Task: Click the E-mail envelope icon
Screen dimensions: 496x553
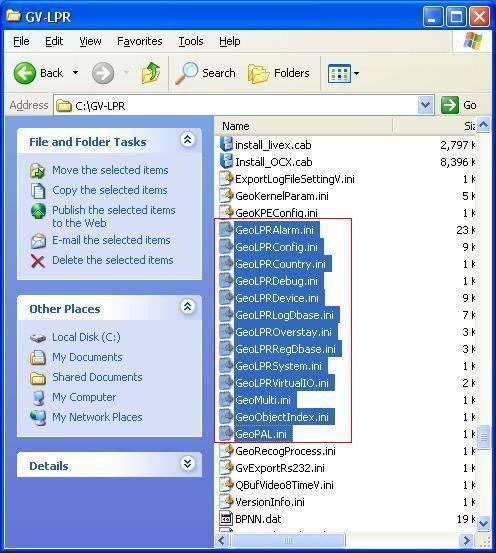Action: [38, 241]
